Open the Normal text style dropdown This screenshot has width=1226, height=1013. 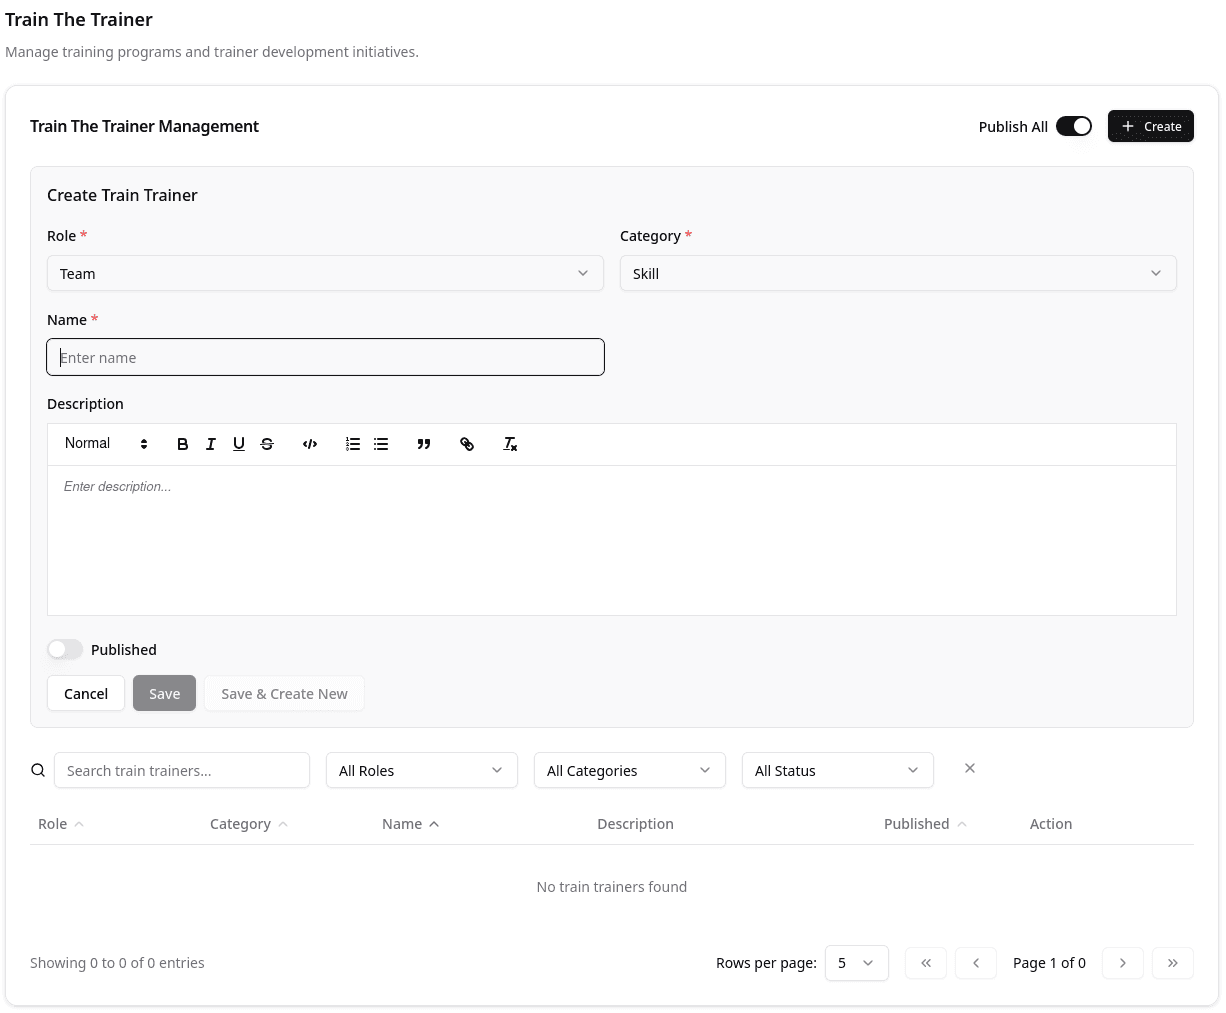coord(106,444)
